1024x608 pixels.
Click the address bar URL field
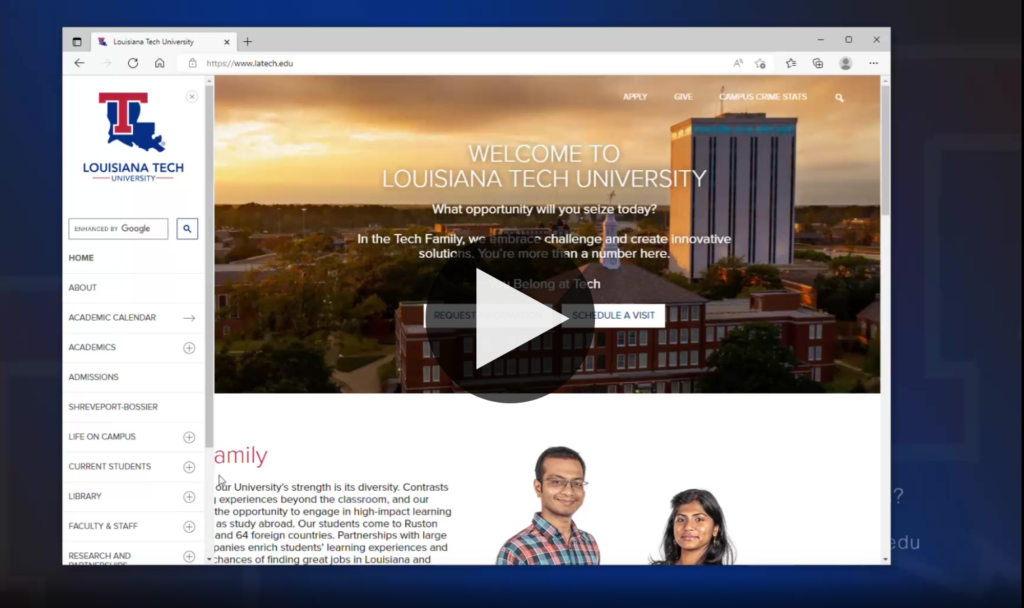(457, 63)
